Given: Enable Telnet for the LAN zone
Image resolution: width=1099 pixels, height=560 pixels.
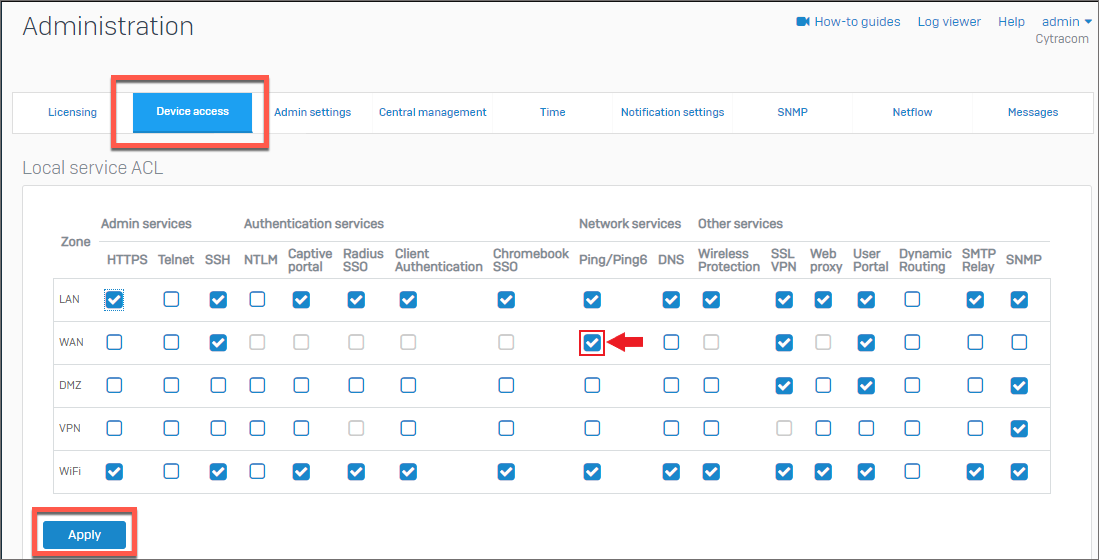Looking at the screenshot, I should click(x=171, y=300).
